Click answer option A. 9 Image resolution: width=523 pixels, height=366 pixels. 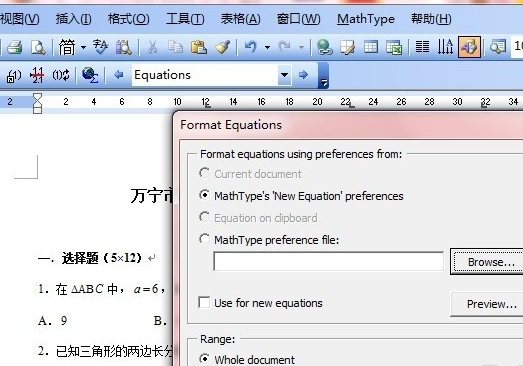53,321
